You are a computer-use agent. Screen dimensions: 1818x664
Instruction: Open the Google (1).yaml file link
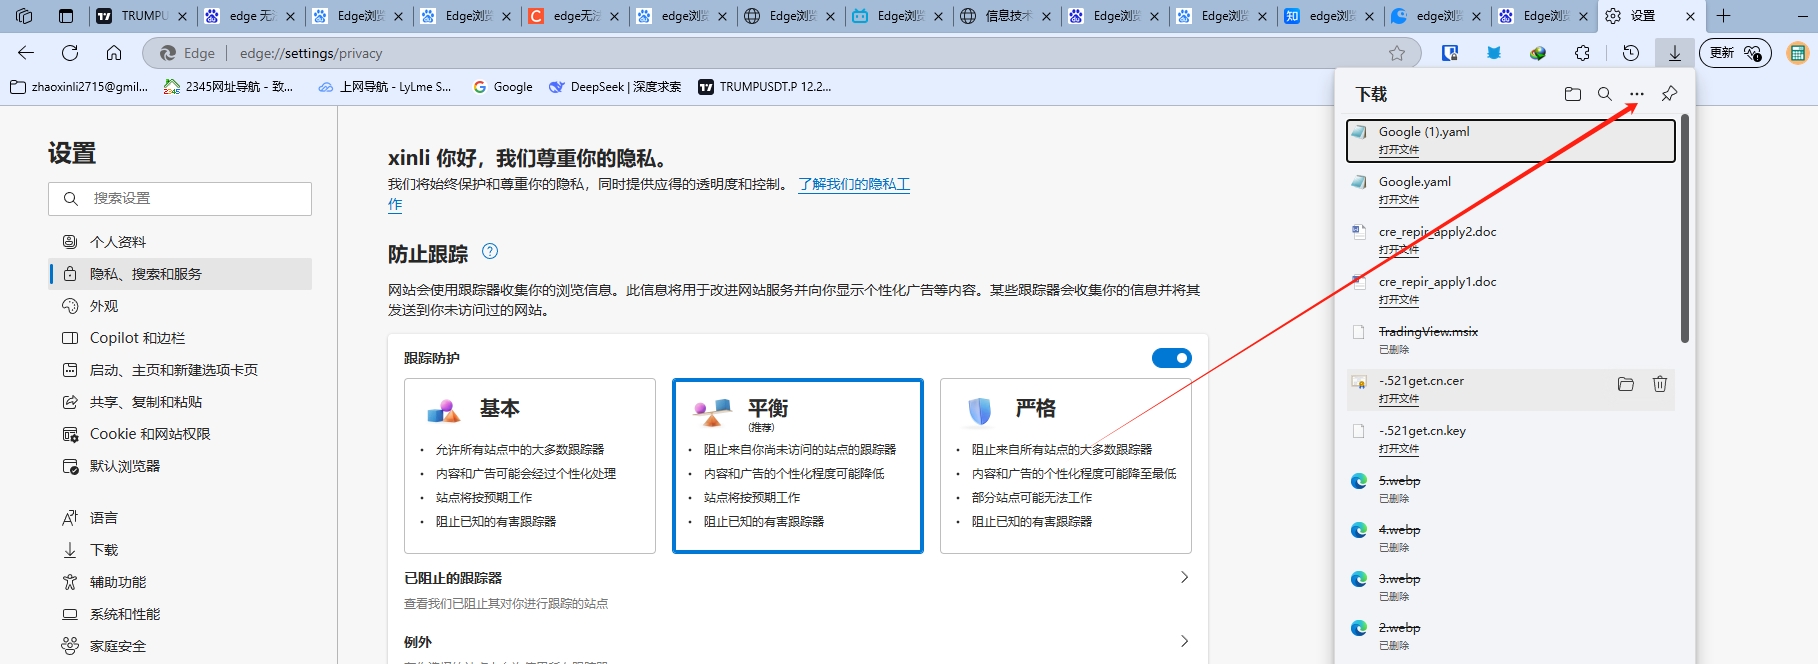point(1398,150)
